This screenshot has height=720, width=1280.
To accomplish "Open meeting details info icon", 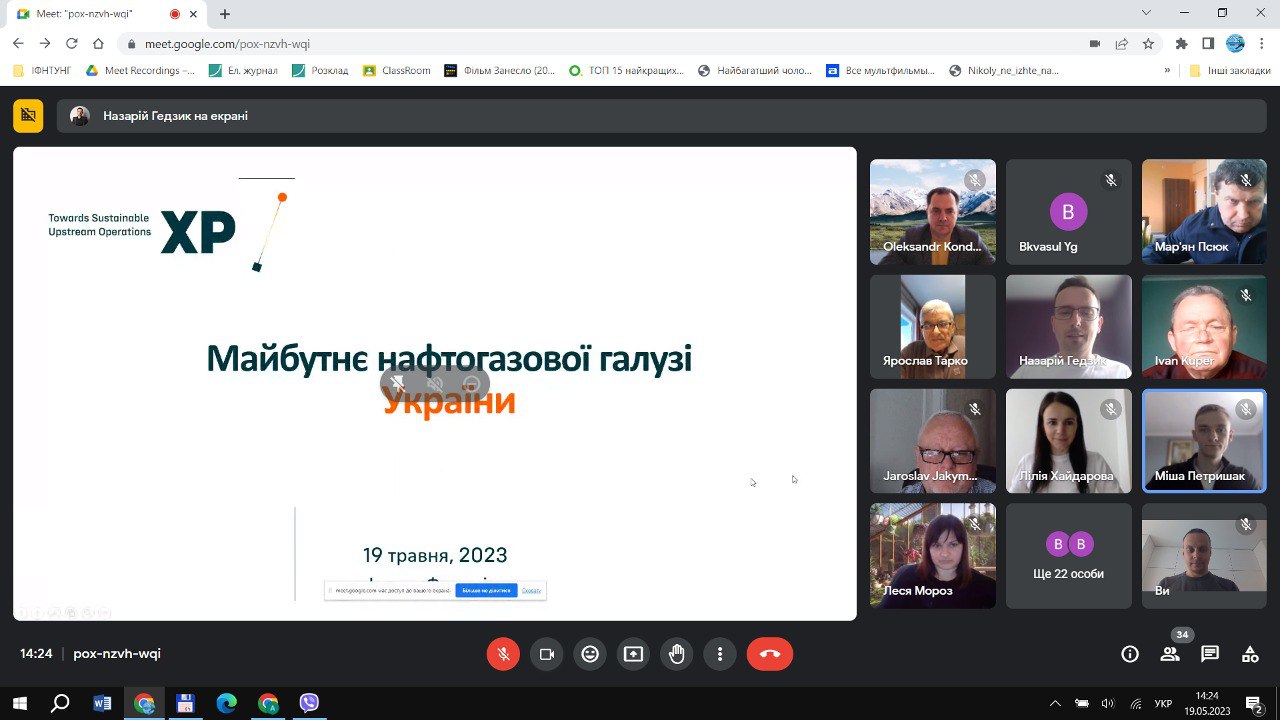I will click(x=1130, y=654).
